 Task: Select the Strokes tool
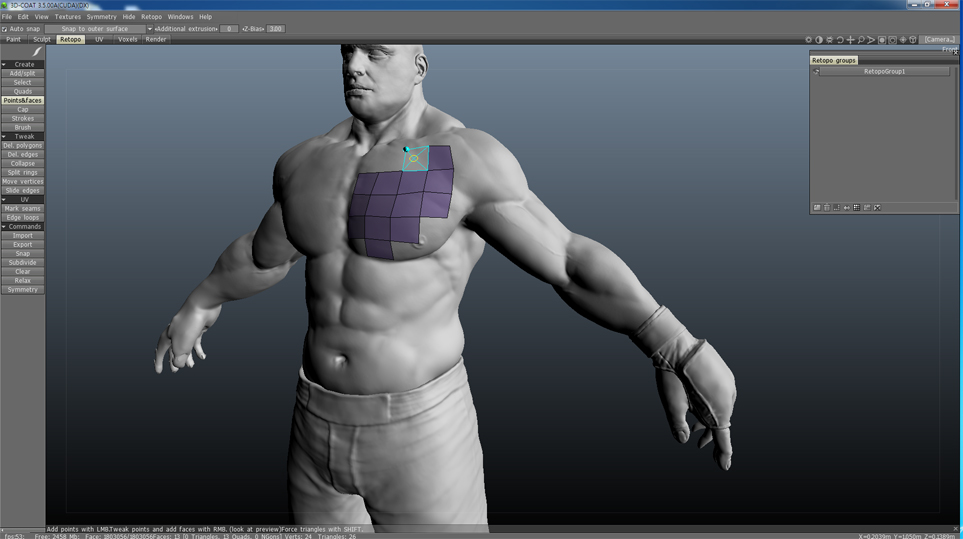point(23,118)
